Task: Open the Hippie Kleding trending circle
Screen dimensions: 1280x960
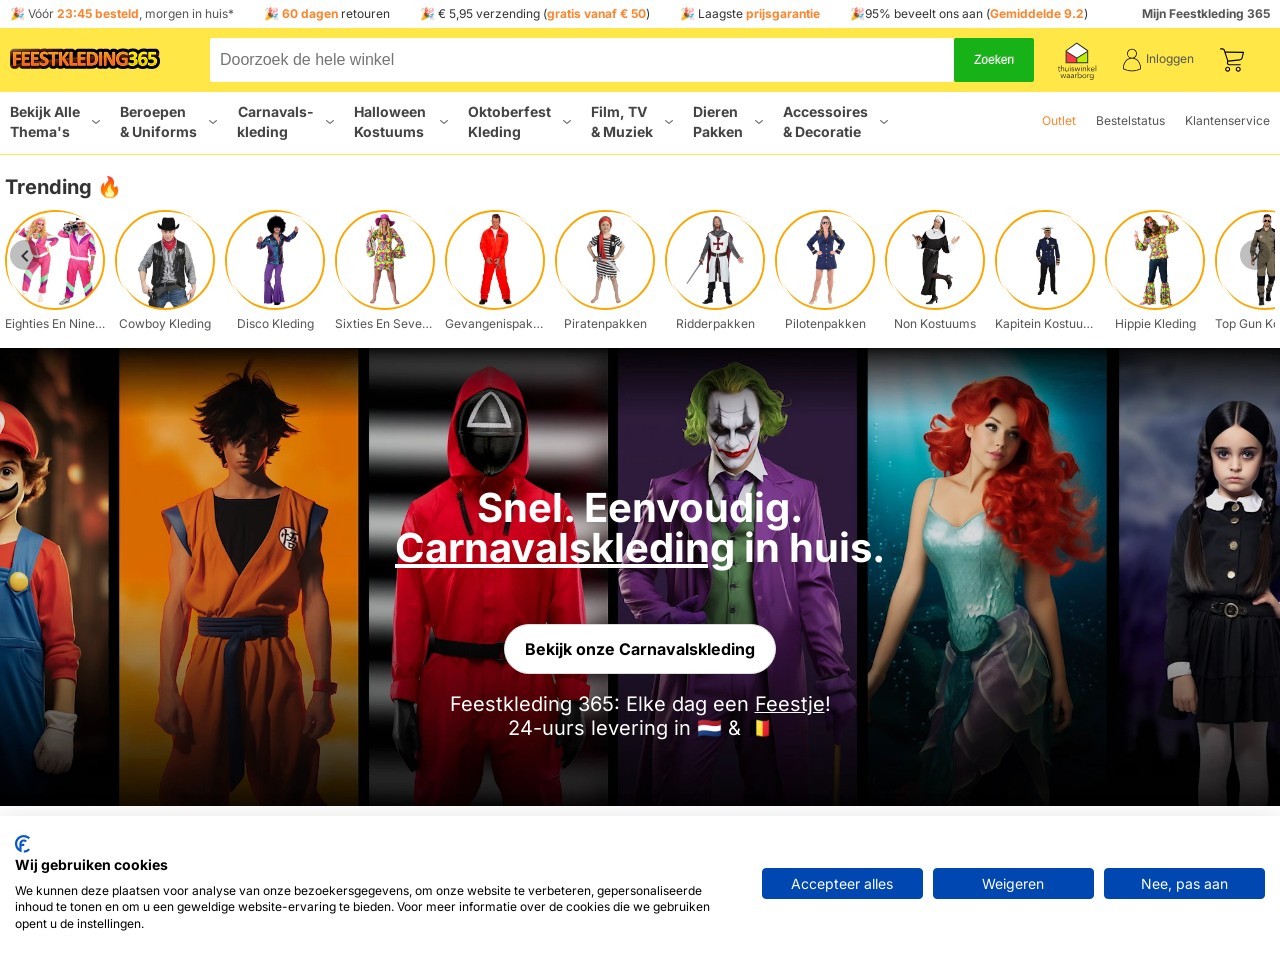Action: [1155, 260]
